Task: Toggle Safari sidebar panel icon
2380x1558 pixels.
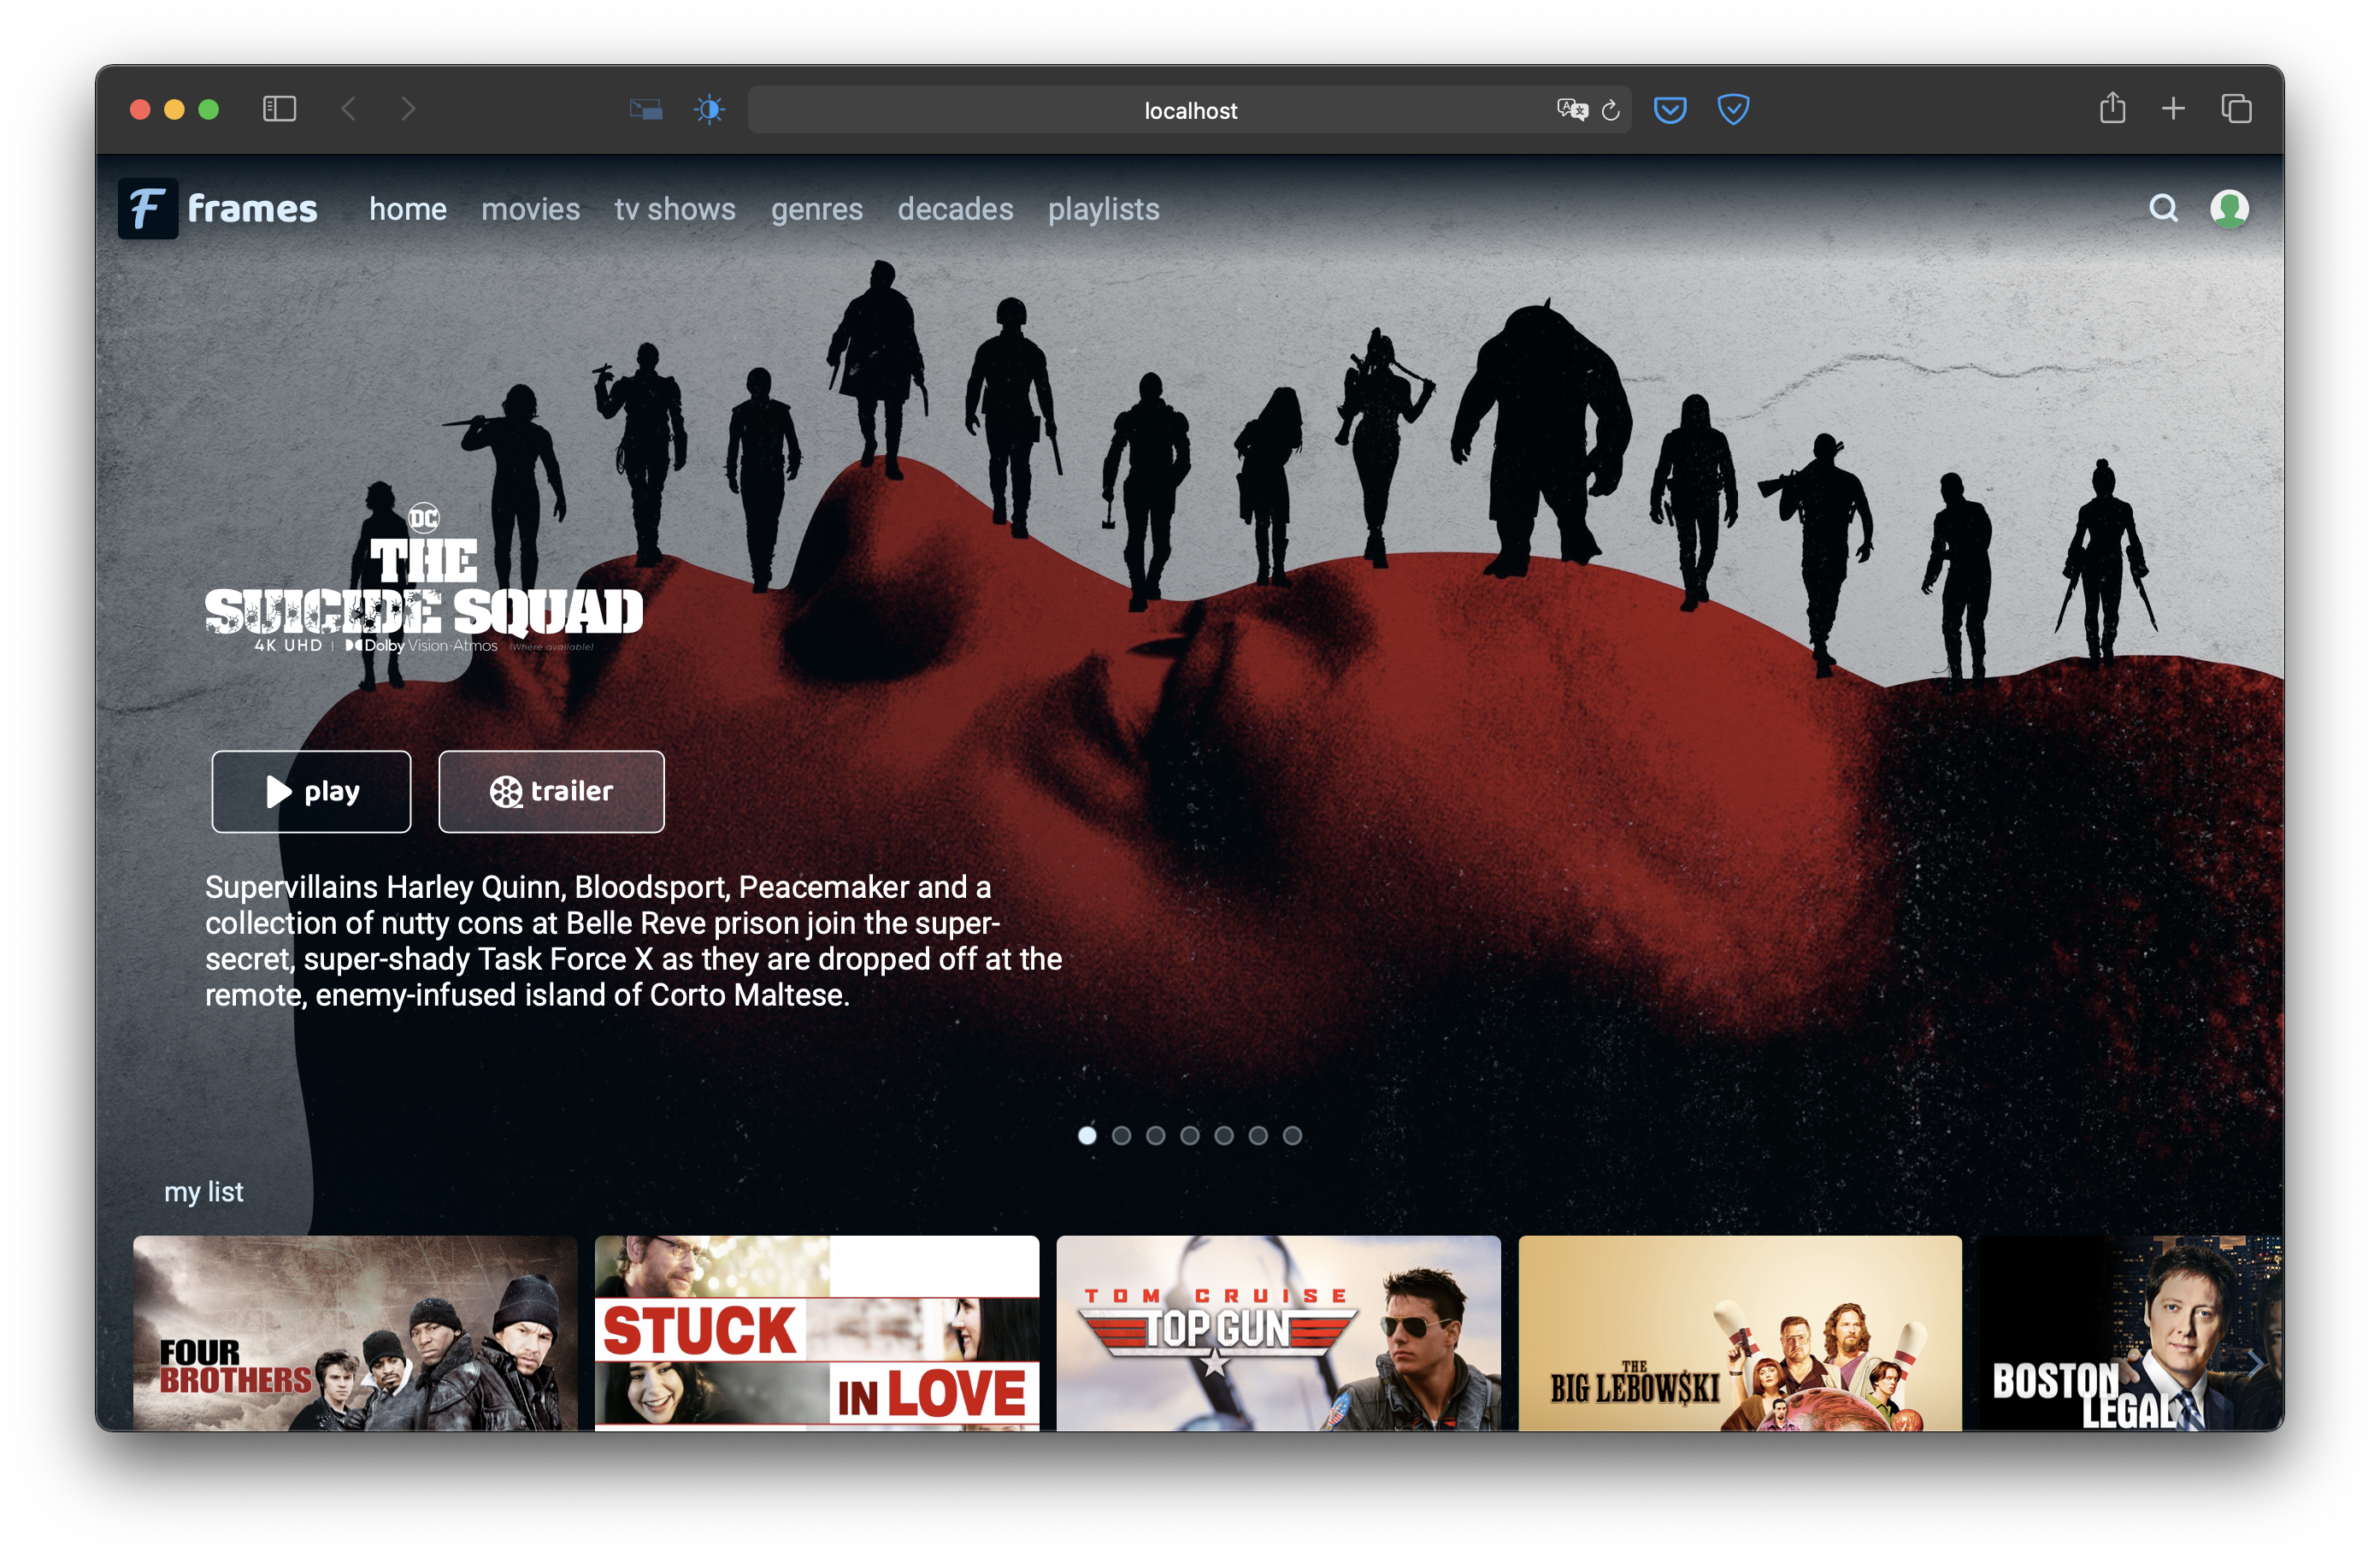Action: [279, 109]
